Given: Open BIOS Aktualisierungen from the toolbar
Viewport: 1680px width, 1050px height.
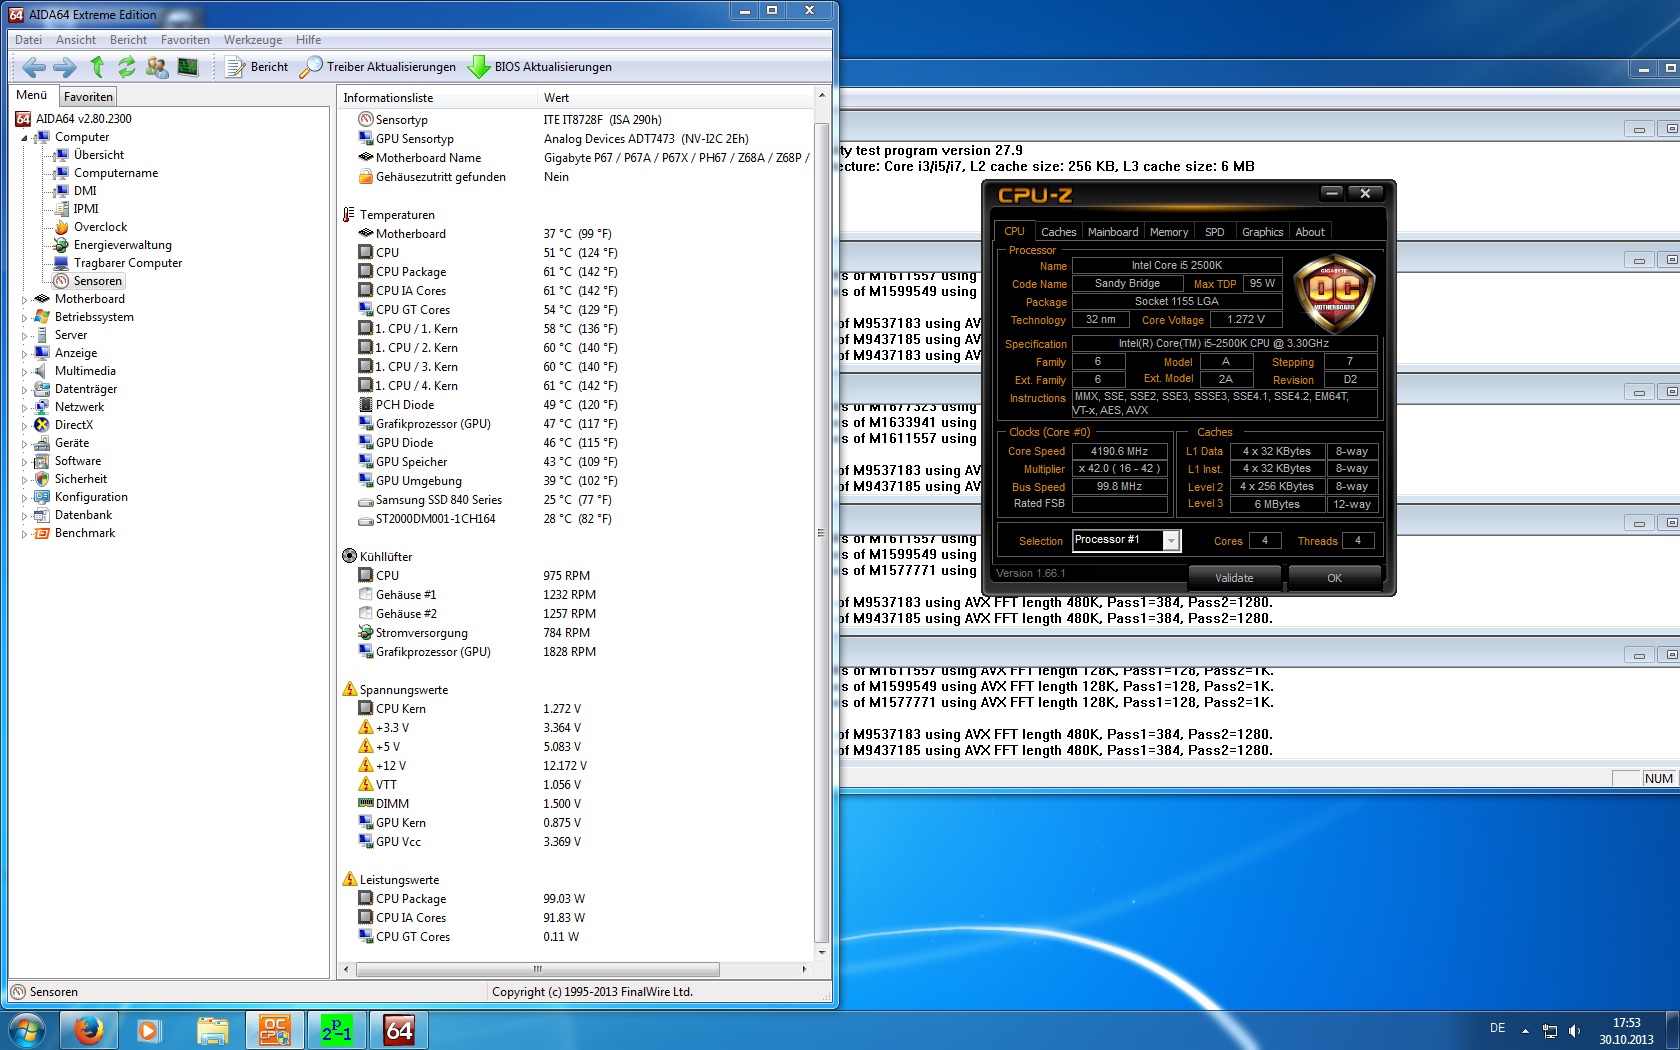Looking at the screenshot, I should 540,67.
